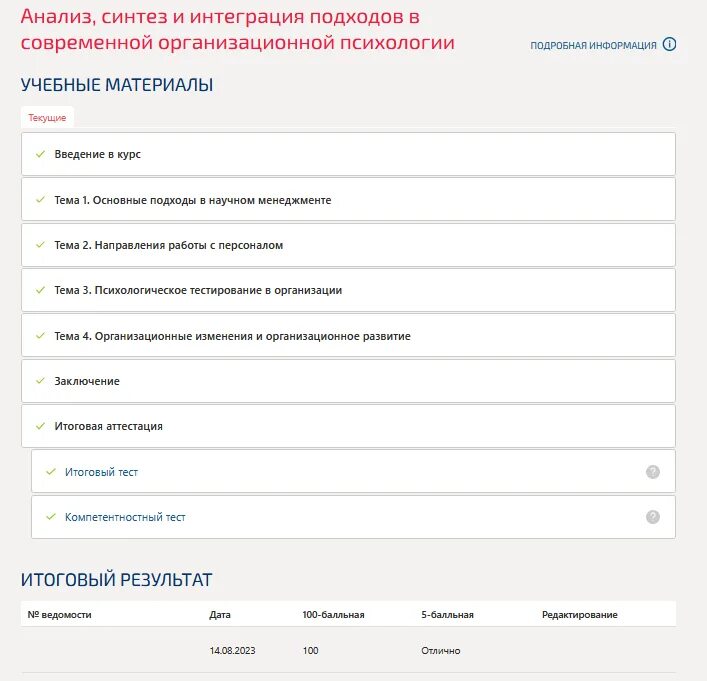707x681 pixels.
Task: Click checkmark icon beside Заключение
Action: point(40,381)
